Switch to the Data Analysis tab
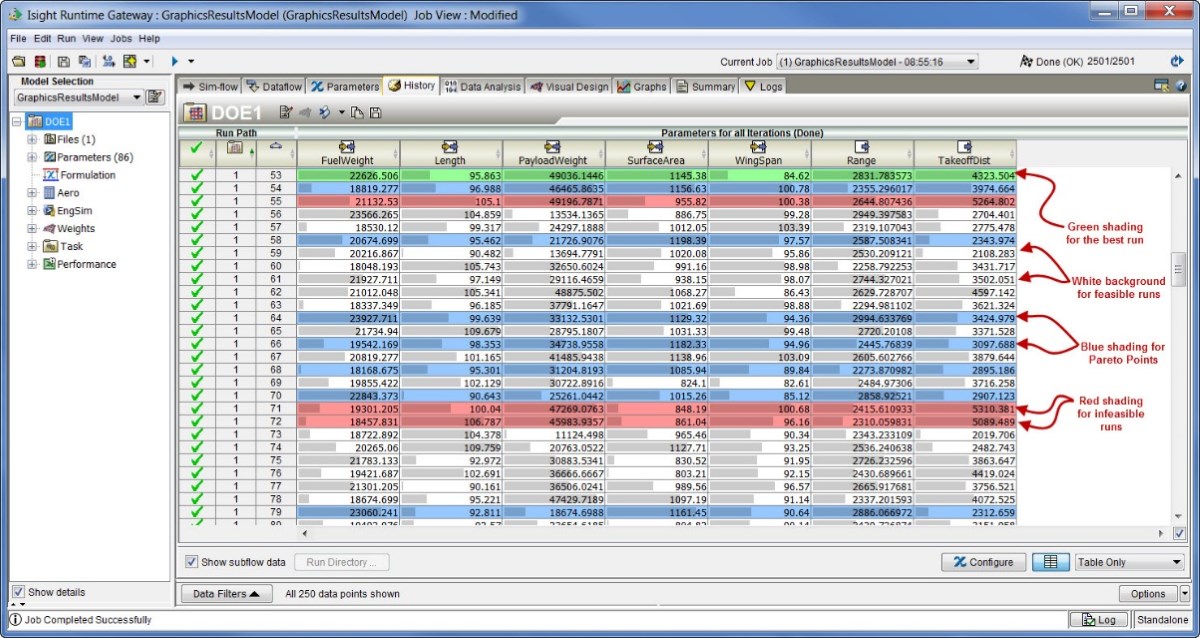The height and width of the screenshot is (638, 1200). pos(482,86)
